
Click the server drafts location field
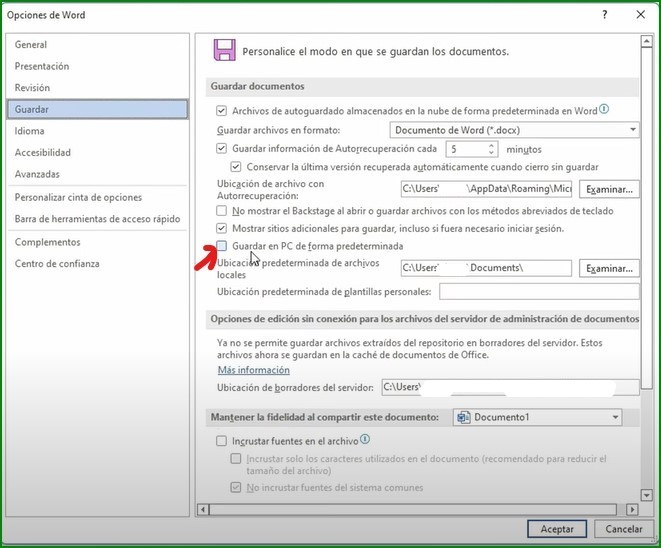[x=511, y=387]
